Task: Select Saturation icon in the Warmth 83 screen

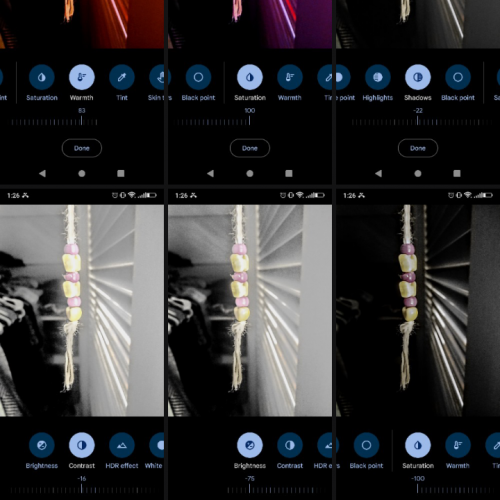Action: (42, 77)
